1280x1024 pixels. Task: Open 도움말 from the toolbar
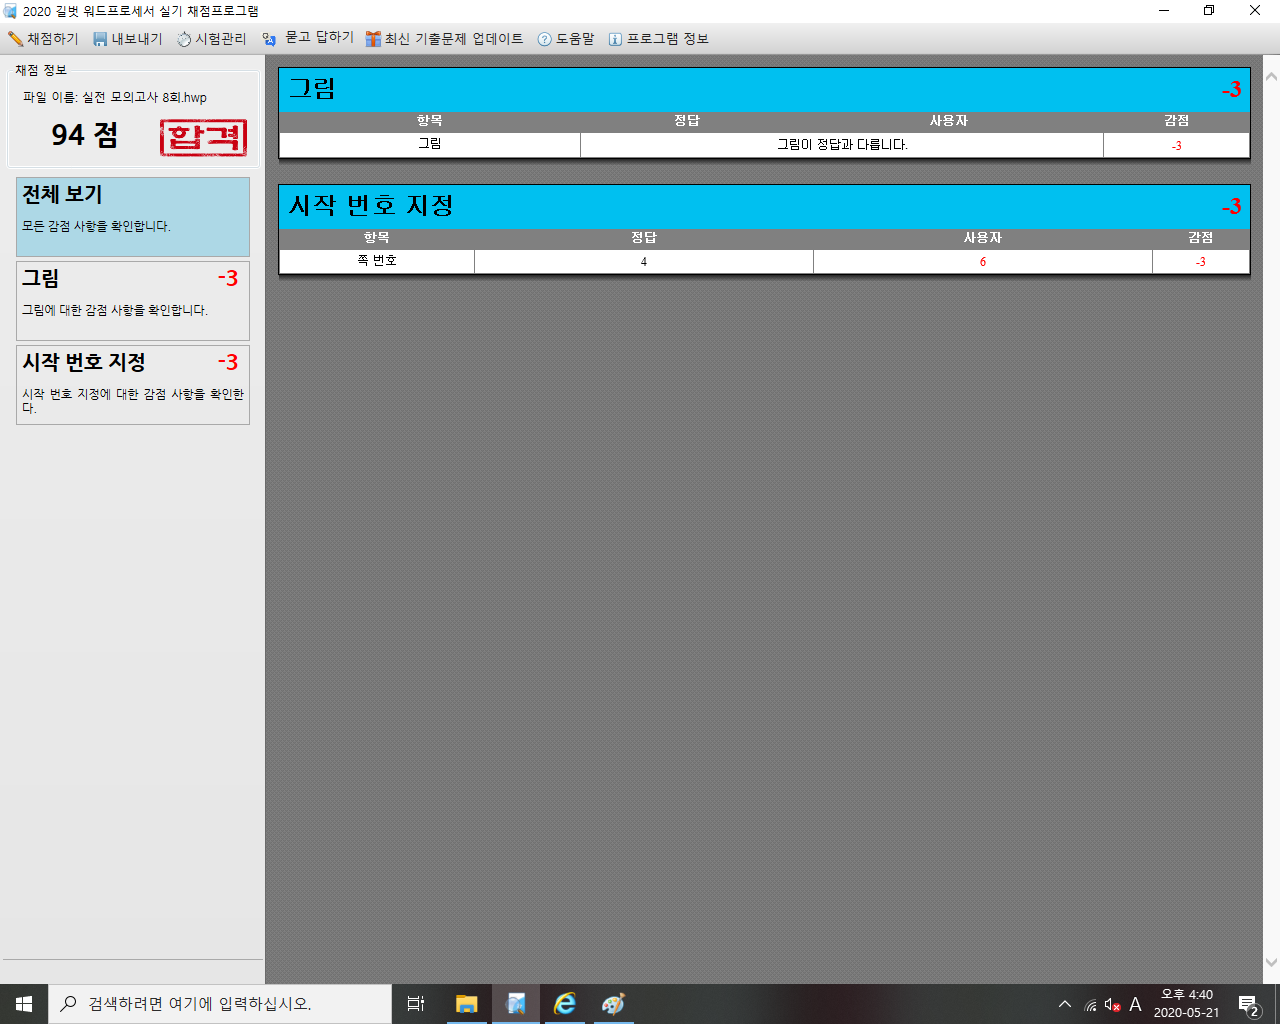click(x=566, y=39)
